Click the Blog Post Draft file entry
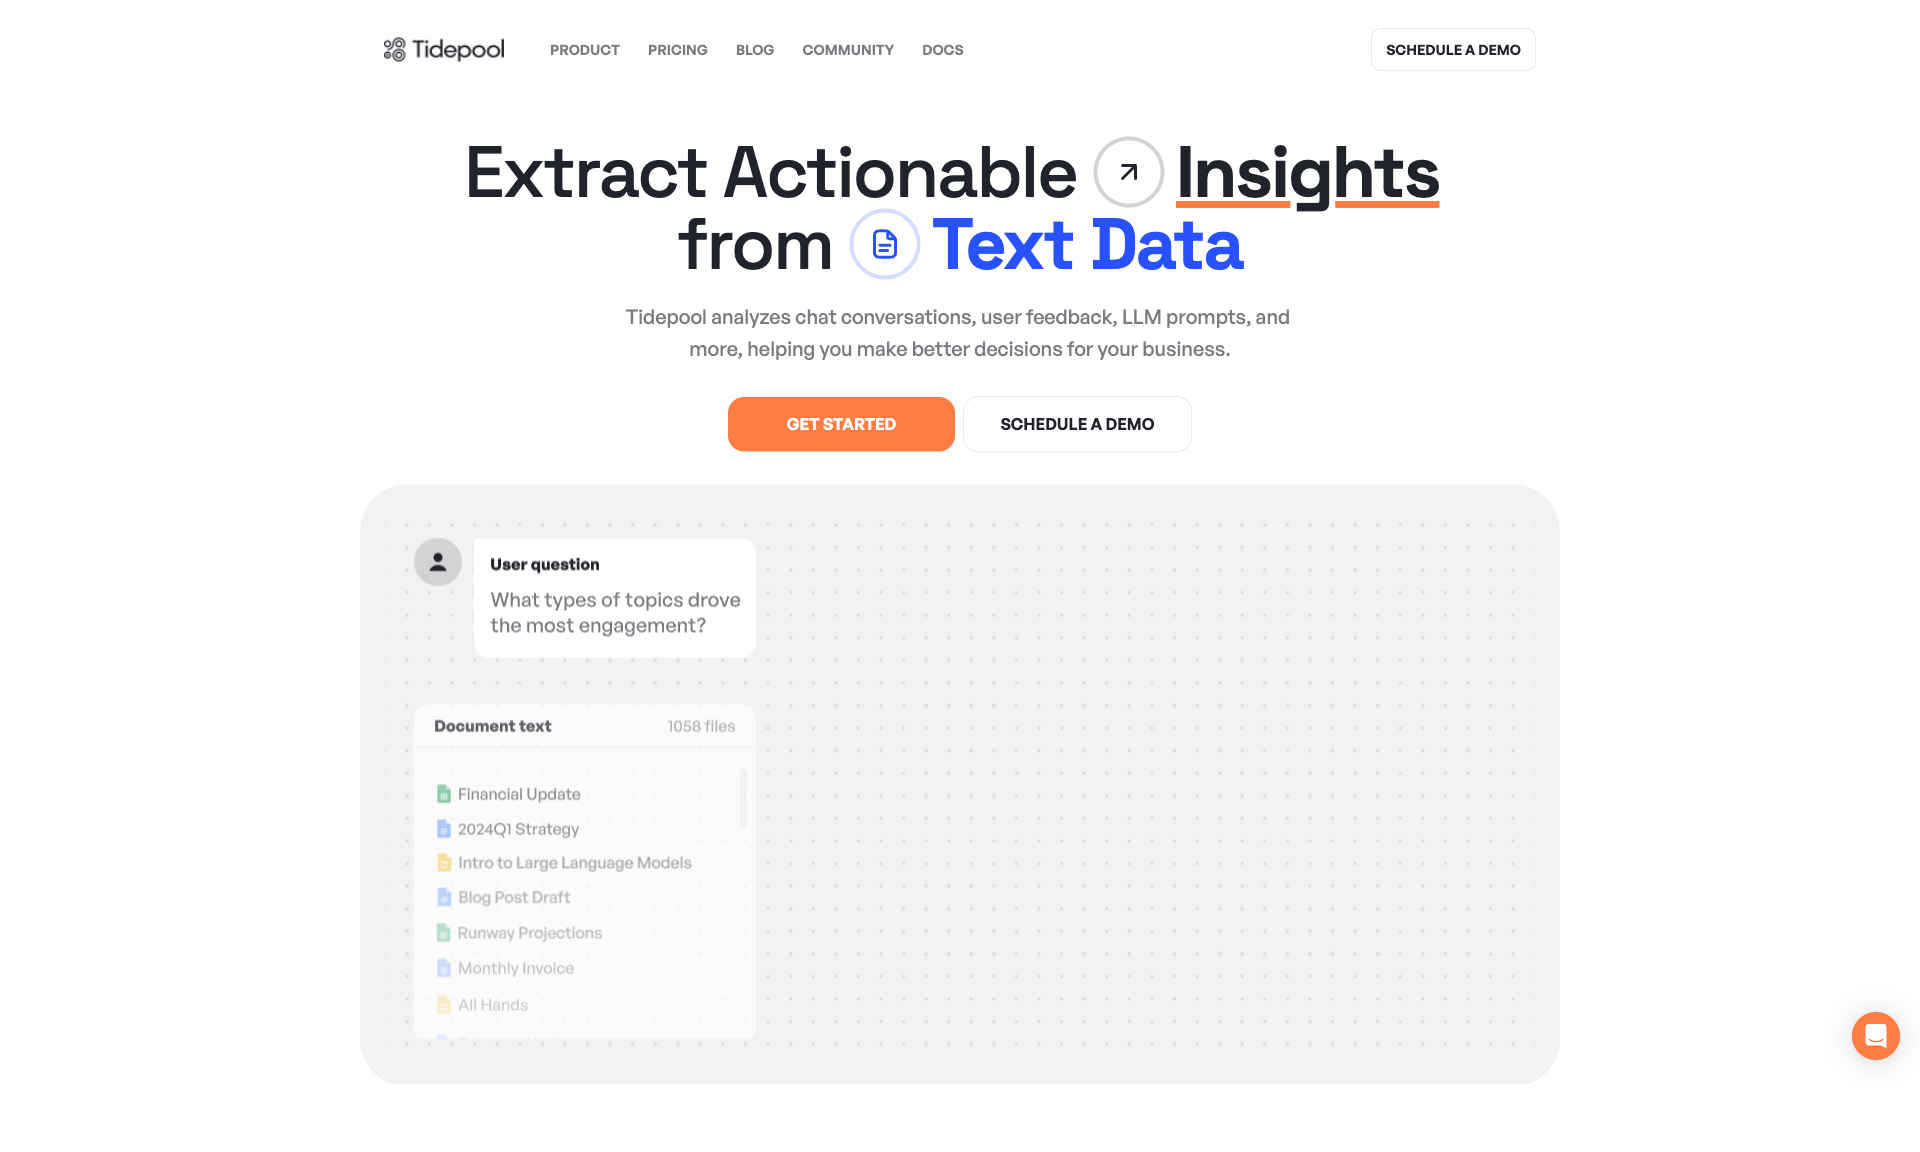The image size is (1920, 1152). pos(513,897)
